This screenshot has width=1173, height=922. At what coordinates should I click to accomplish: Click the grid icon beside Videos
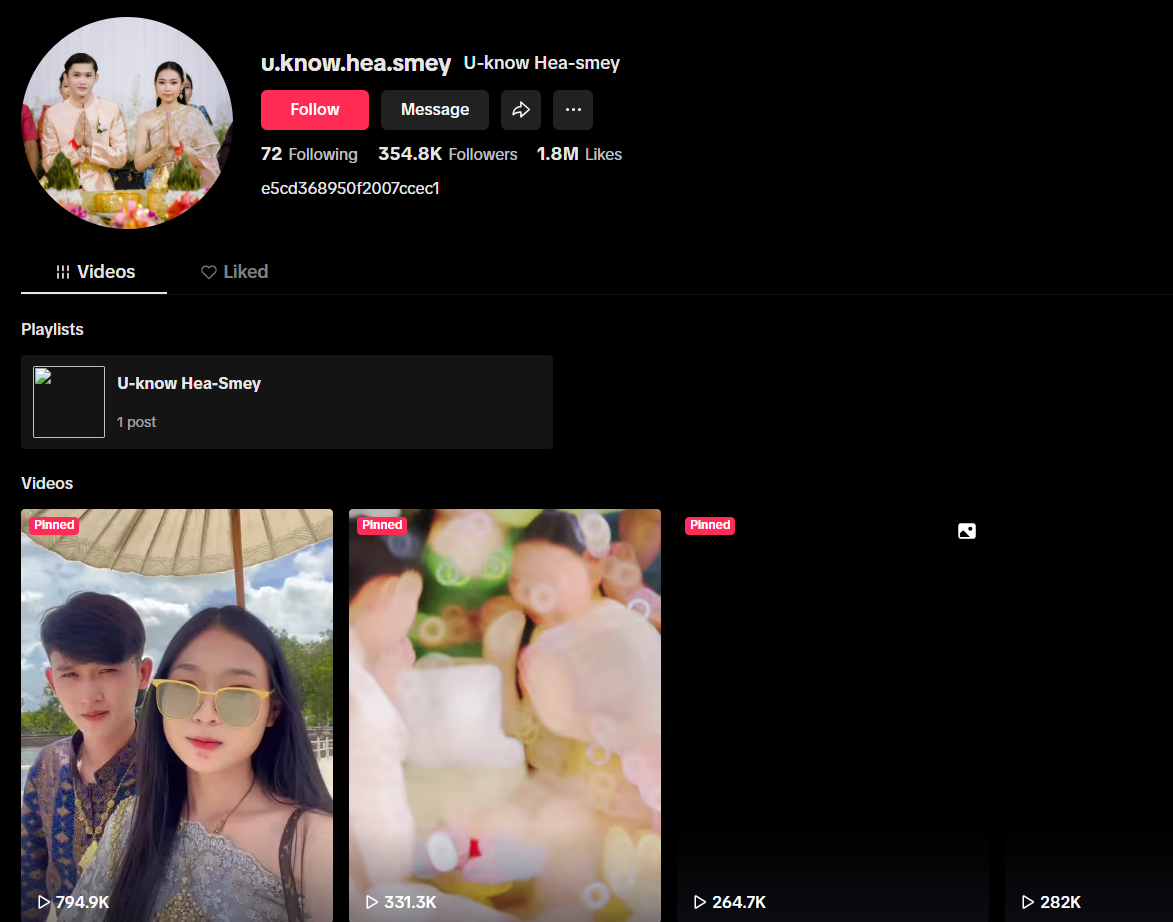[63, 272]
